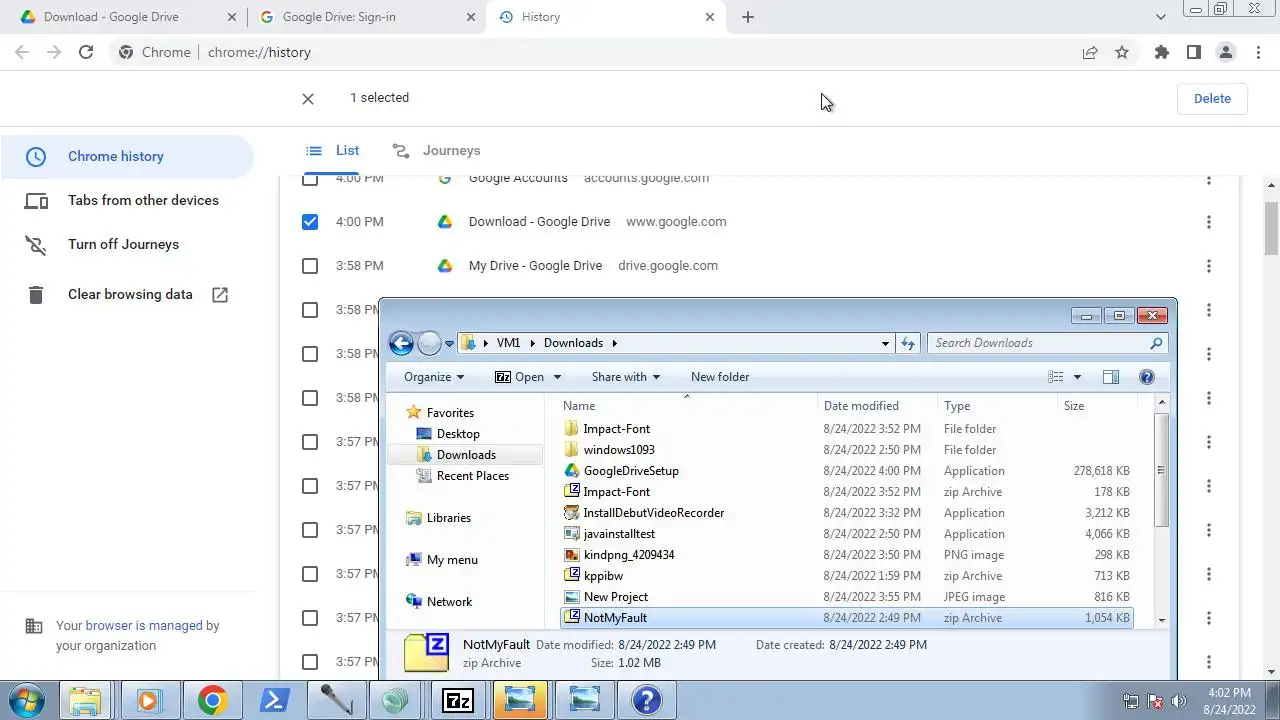Reload the history page
The height and width of the screenshot is (720, 1280).
click(x=86, y=52)
